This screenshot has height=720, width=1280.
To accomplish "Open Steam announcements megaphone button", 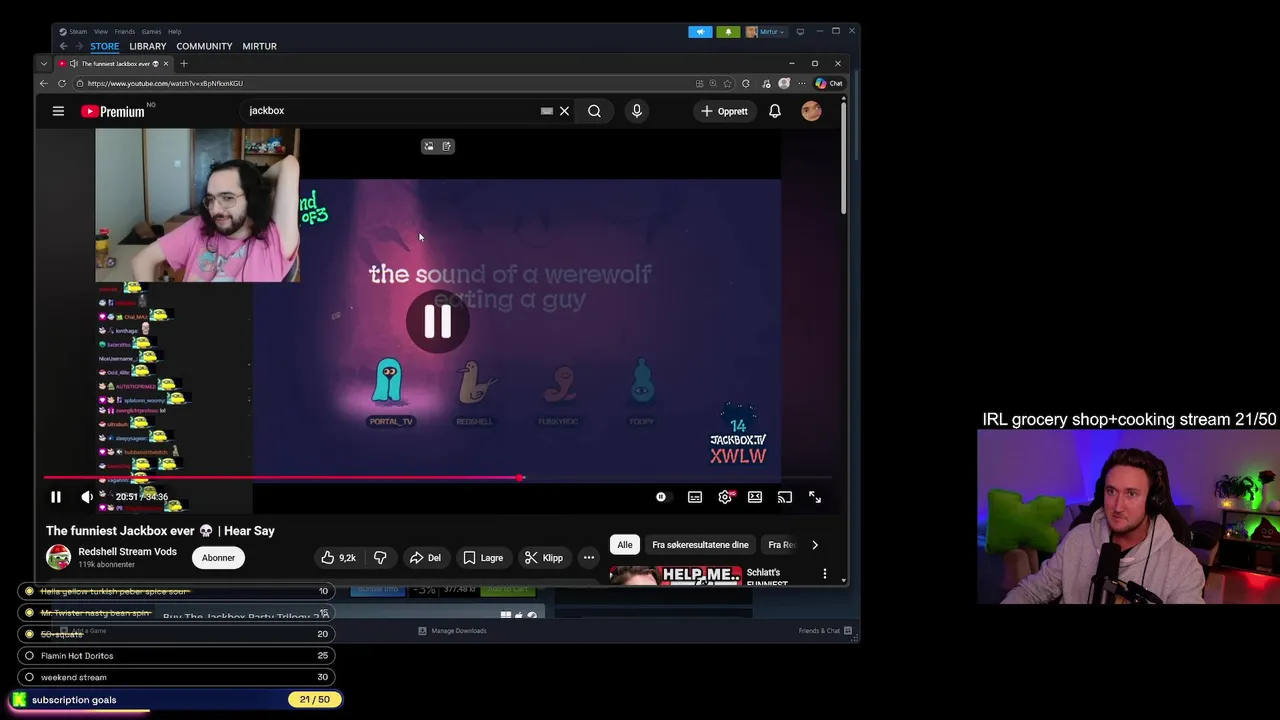I will [700, 32].
